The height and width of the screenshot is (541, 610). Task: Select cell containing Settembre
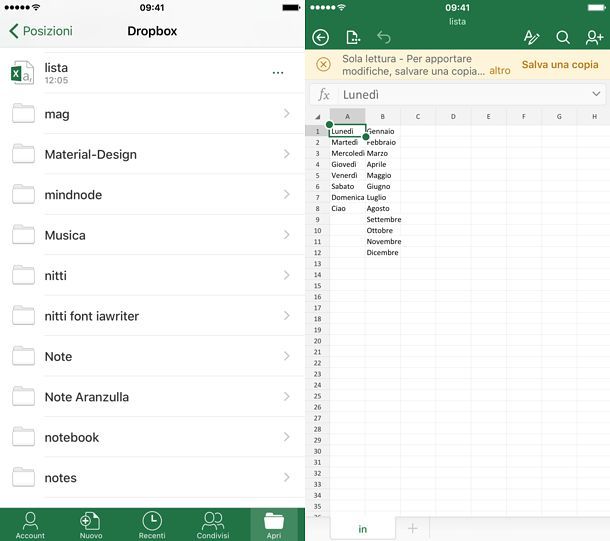click(x=383, y=219)
